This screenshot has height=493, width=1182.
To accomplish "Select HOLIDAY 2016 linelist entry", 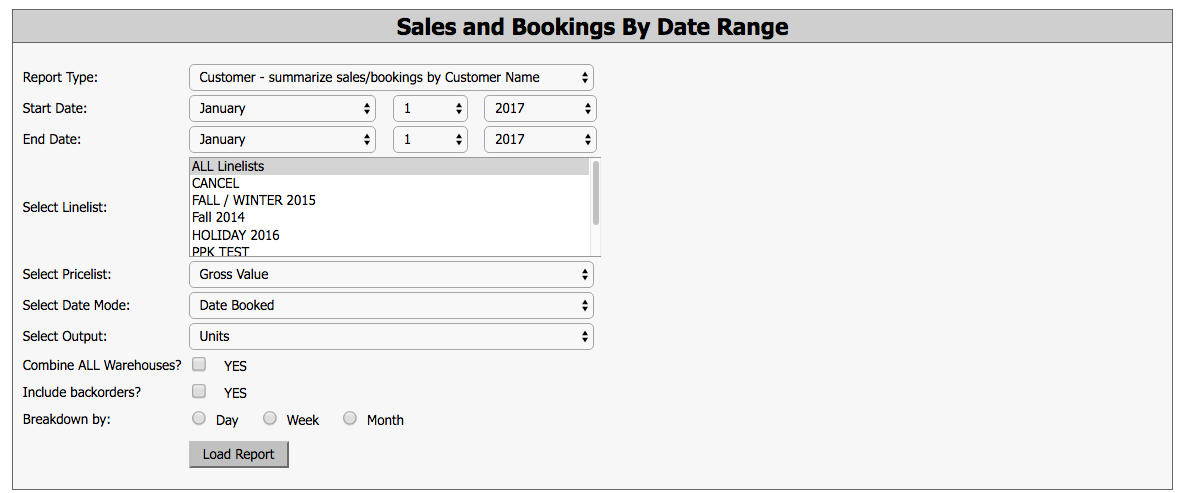I will [x=389, y=235].
